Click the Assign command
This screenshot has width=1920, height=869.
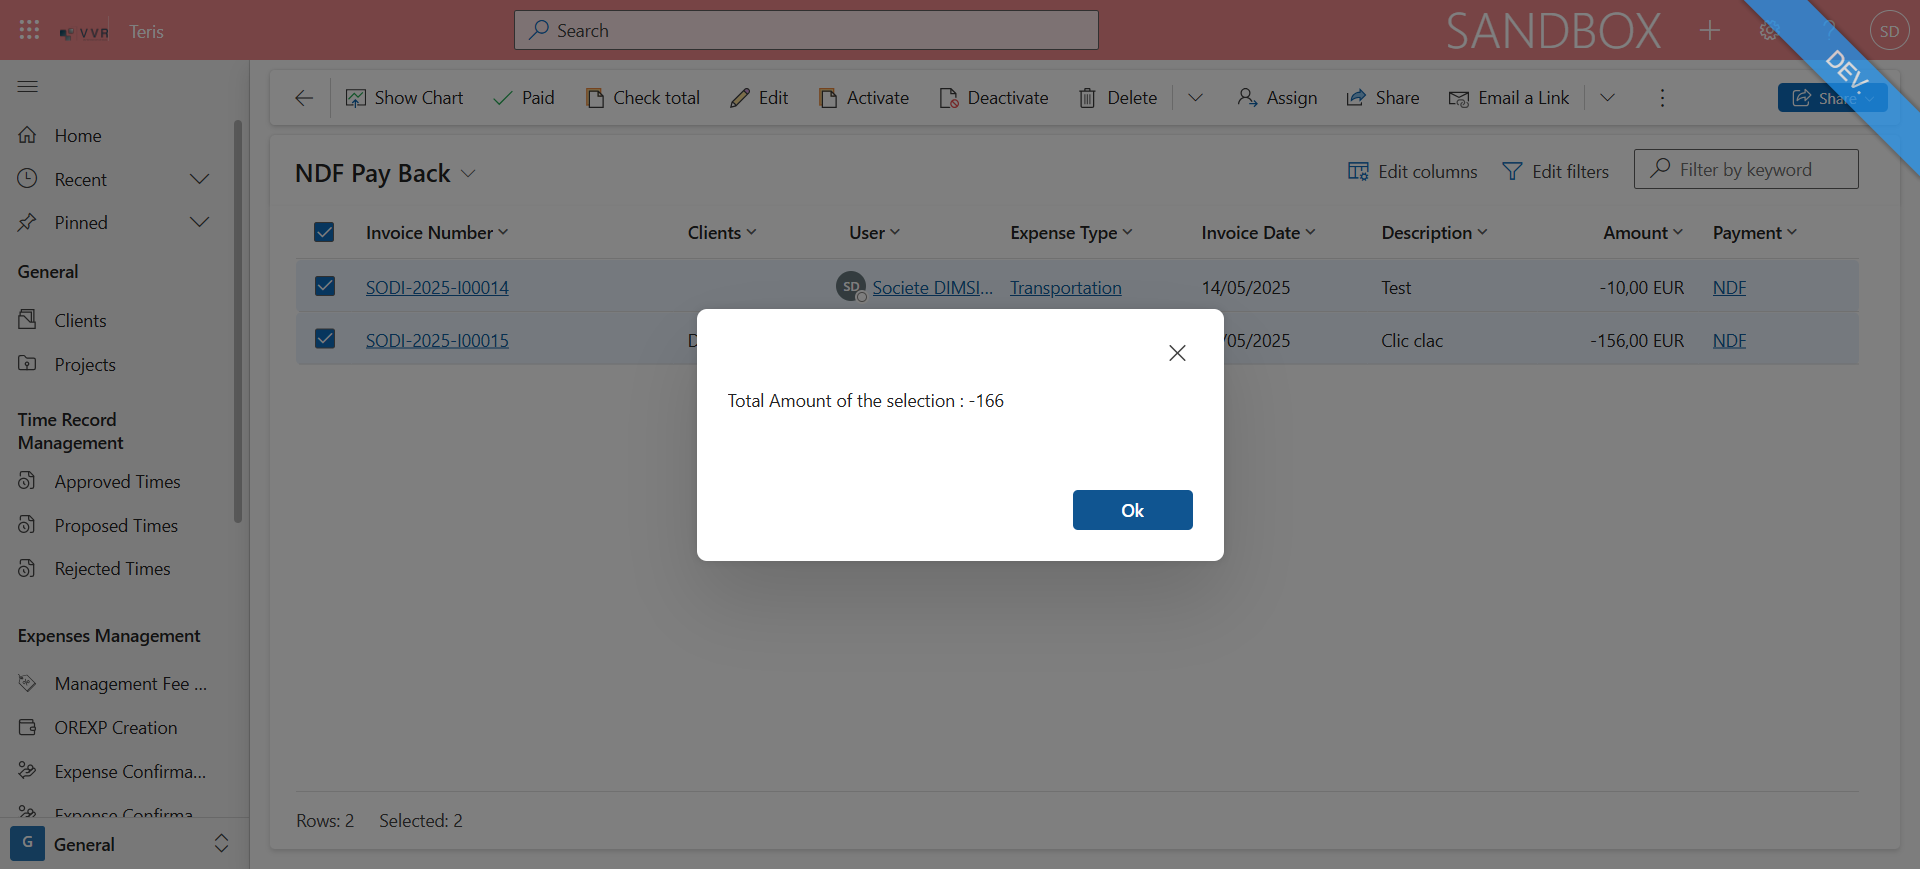[1277, 98]
